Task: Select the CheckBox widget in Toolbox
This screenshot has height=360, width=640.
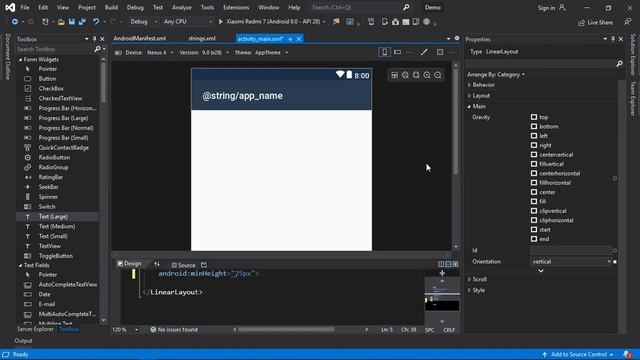Action: pyautogui.click(x=51, y=89)
